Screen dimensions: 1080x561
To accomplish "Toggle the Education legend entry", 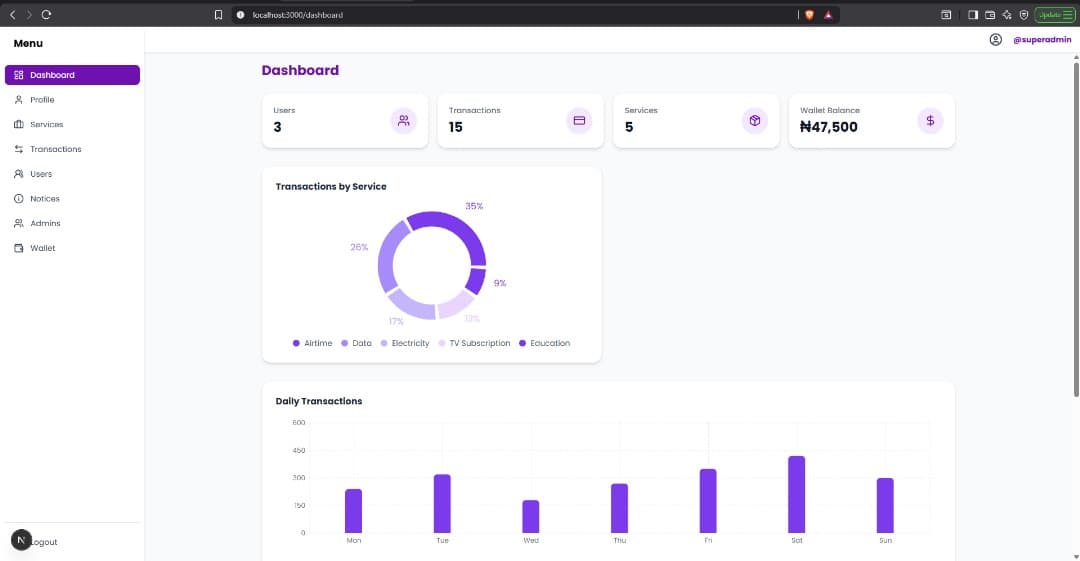I will (x=544, y=343).
